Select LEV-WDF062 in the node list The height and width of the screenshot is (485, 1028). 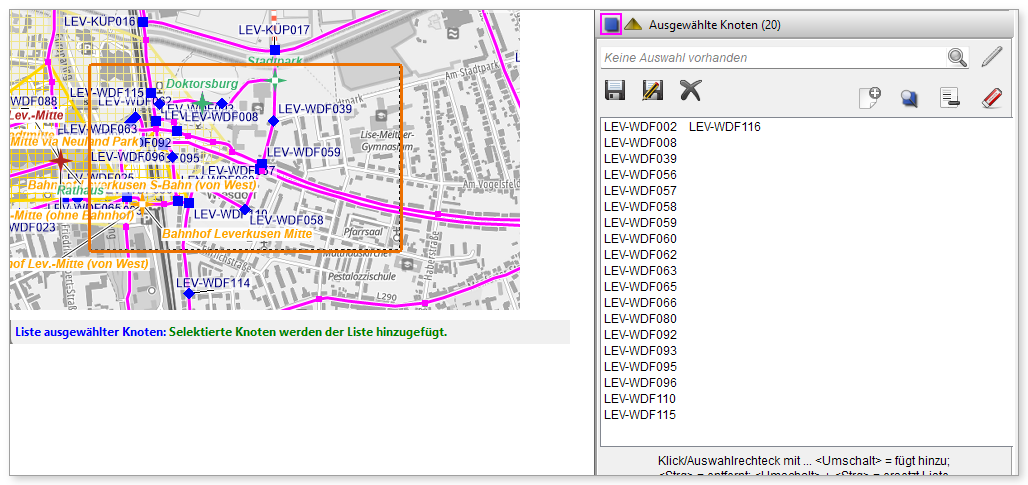(640, 255)
